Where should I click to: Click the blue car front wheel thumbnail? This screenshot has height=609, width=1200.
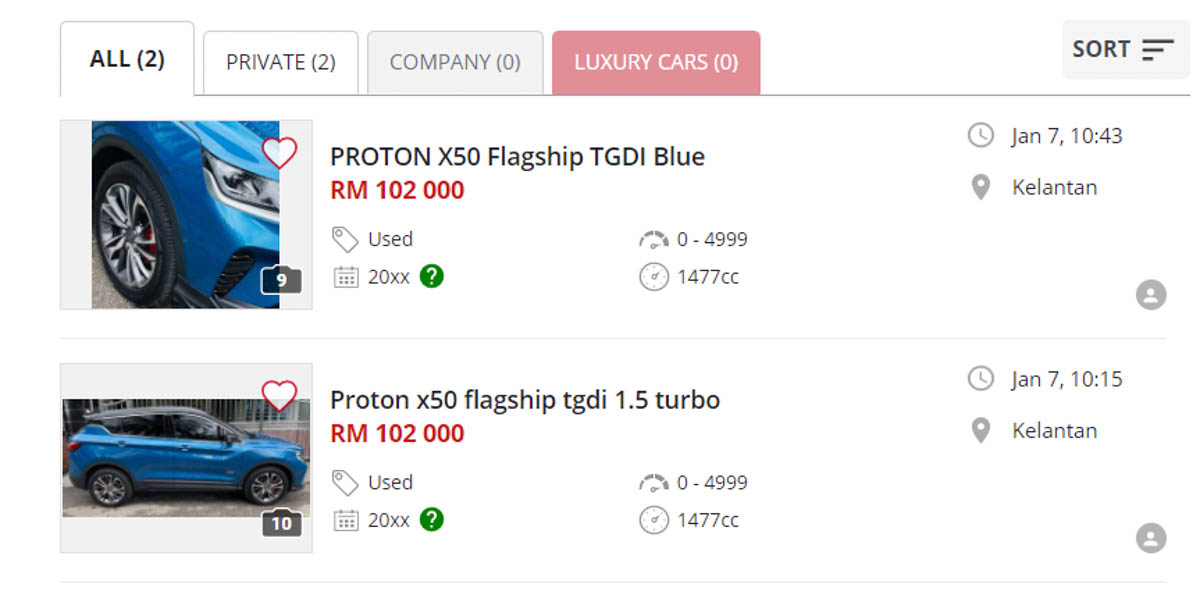(x=170, y=215)
